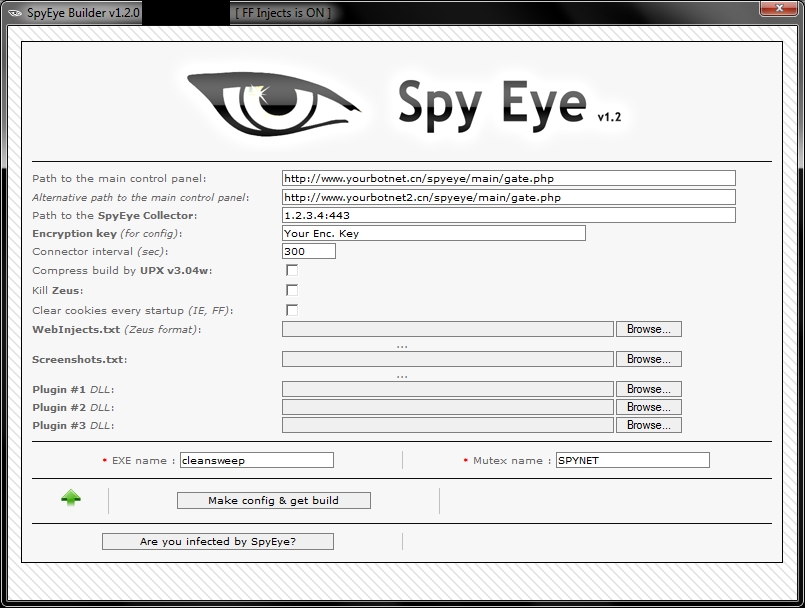Viewport: 805px width, 608px height.
Task: Focus the main control panel path field
Action: 508,178
